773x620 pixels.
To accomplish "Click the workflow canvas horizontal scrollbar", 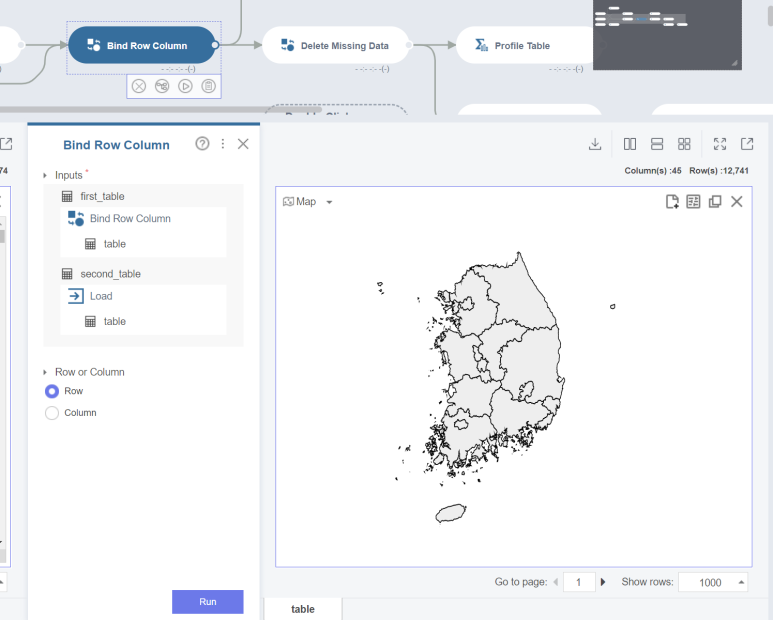I will (x=161, y=109).
